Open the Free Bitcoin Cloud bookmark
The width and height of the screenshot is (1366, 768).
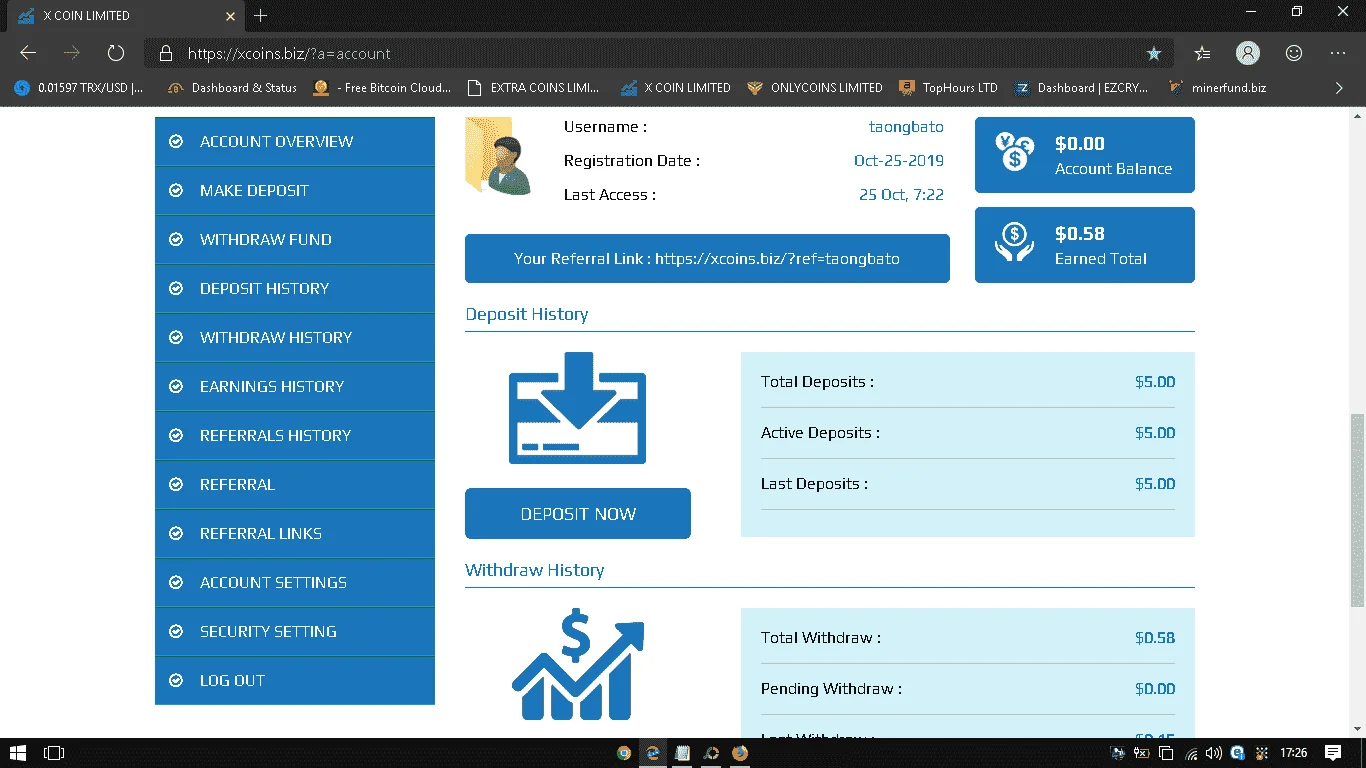[x=382, y=88]
